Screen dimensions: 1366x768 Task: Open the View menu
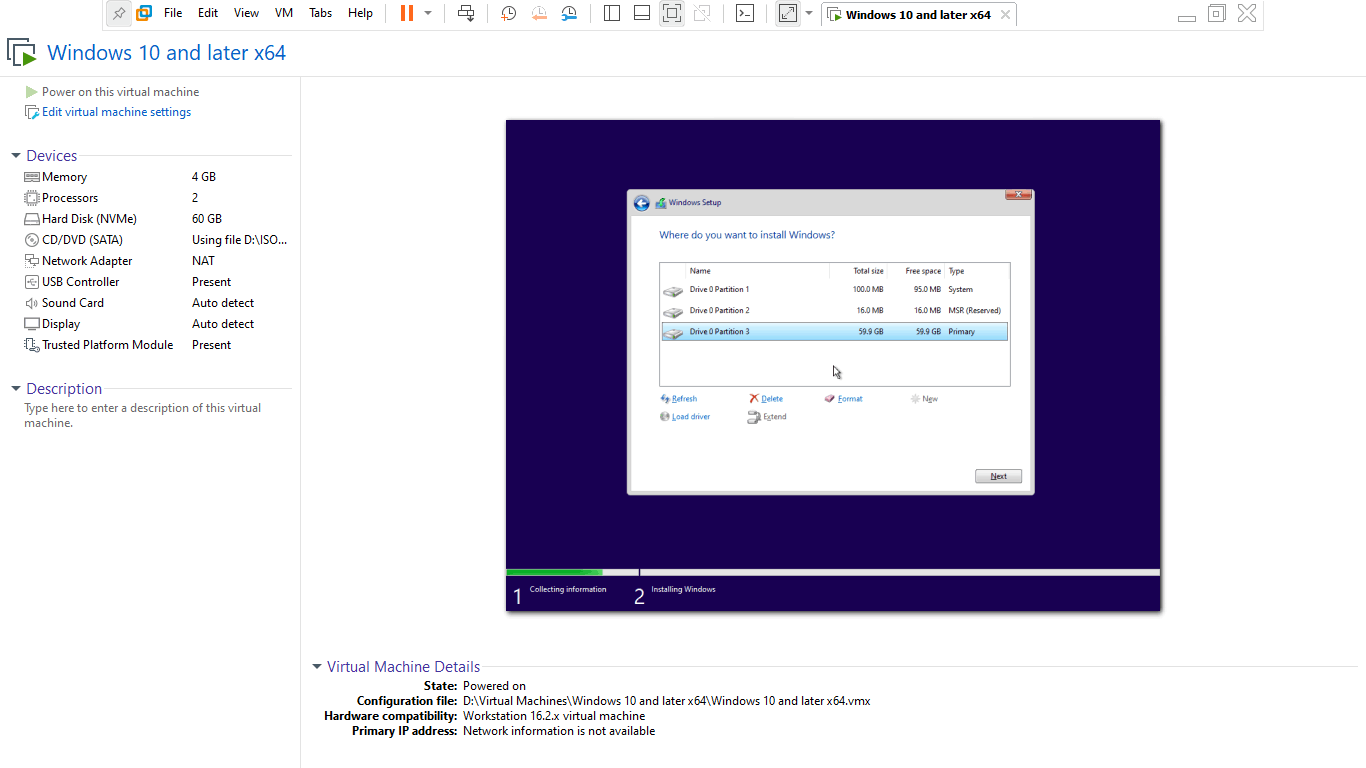(x=246, y=13)
